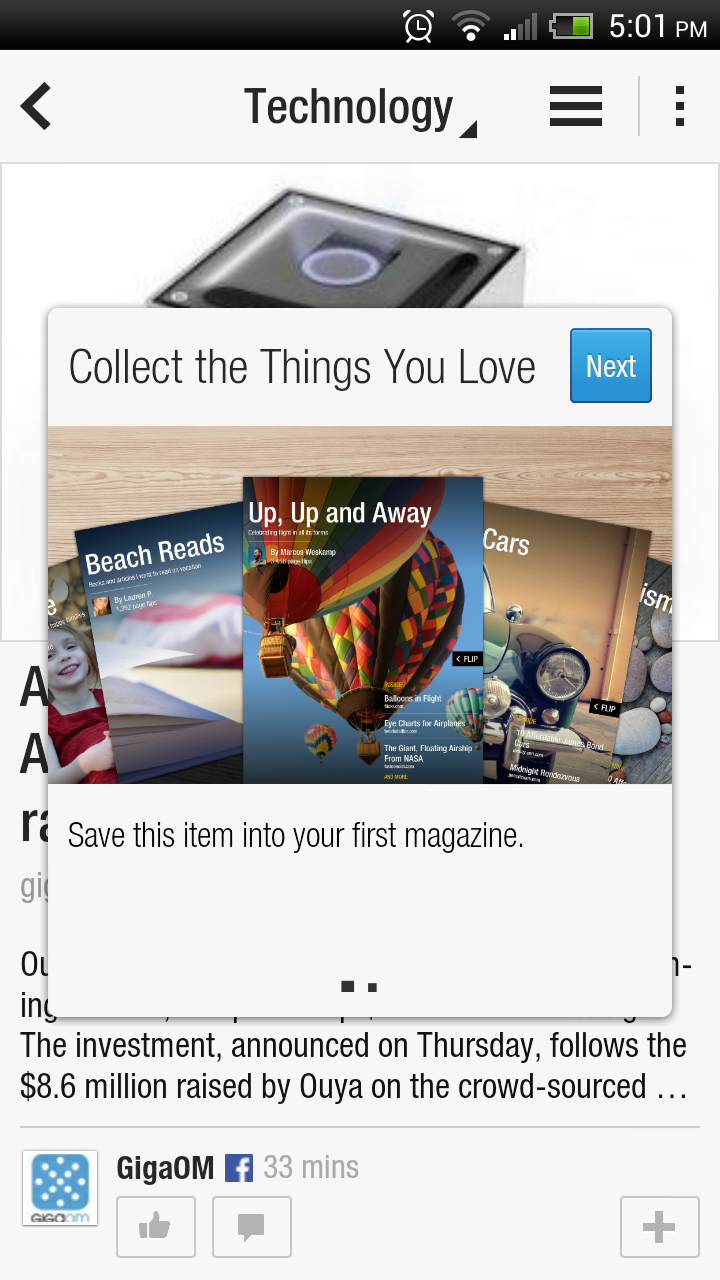Open the GigaOM source logo

[60, 1188]
